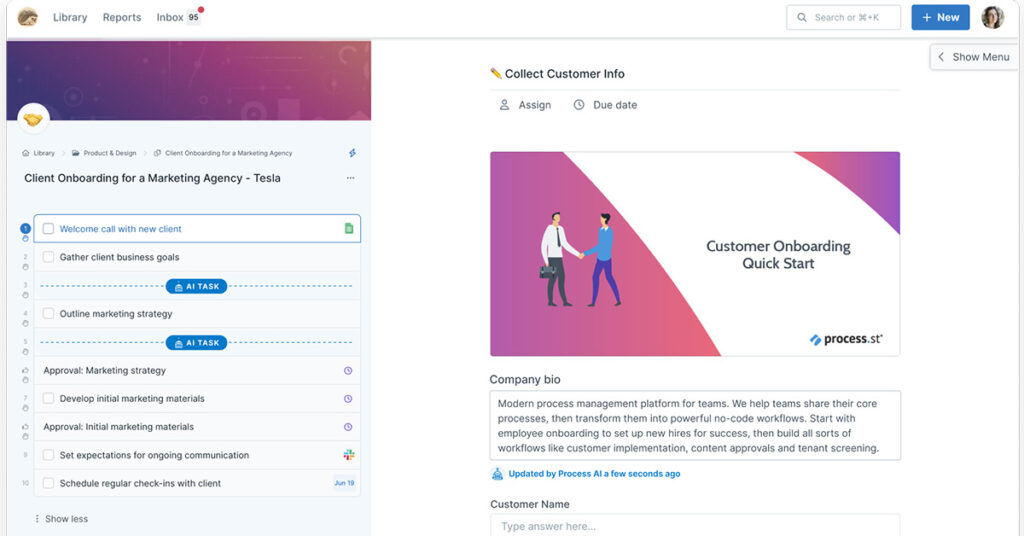Click the lightning bolt automation icon

(x=352, y=153)
